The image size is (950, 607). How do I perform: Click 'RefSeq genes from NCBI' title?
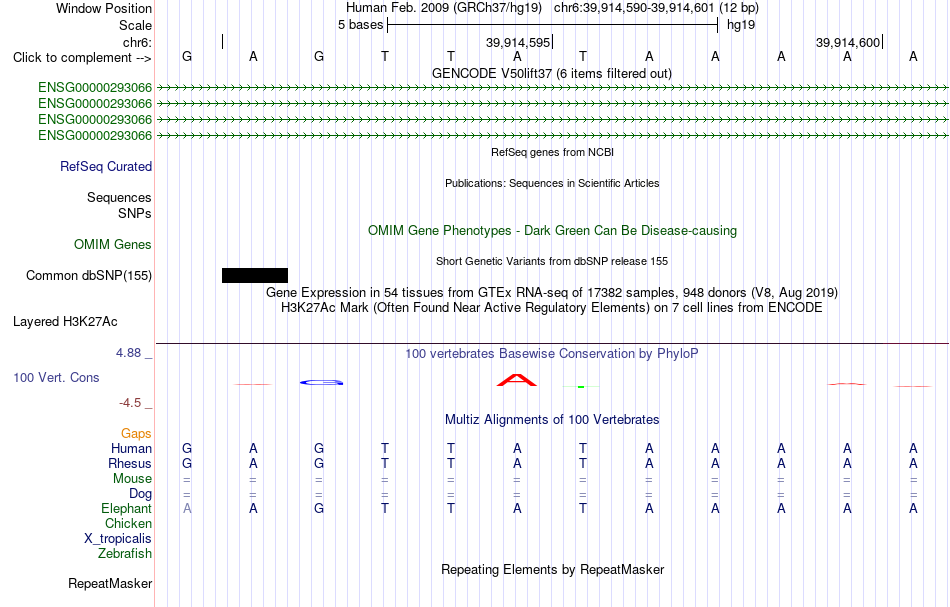(x=553, y=152)
